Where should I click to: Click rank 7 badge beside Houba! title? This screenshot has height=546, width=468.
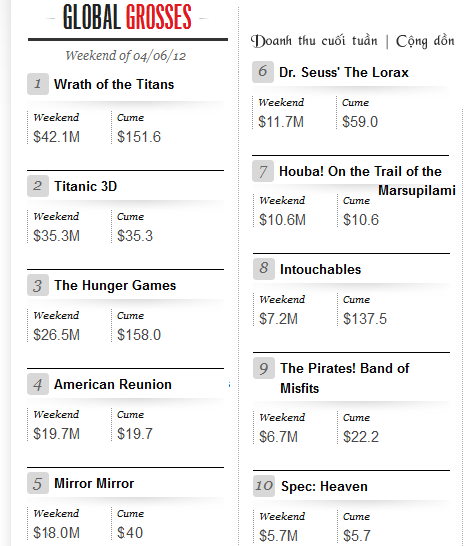click(263, 171)
